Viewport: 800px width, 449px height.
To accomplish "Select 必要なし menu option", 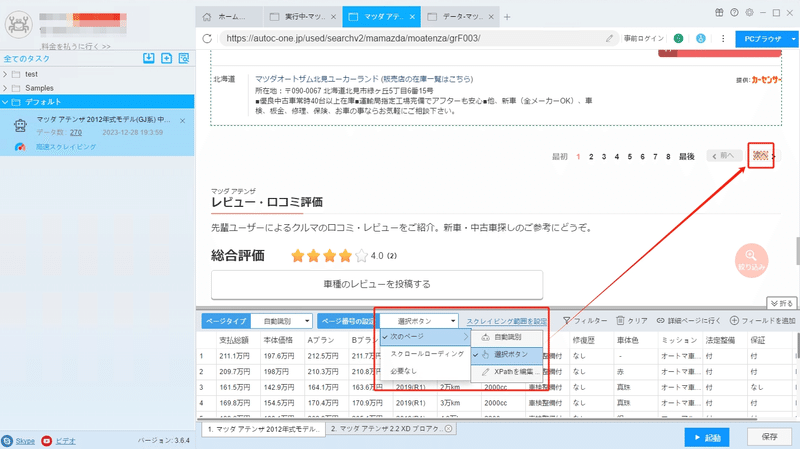I will 426,371.
